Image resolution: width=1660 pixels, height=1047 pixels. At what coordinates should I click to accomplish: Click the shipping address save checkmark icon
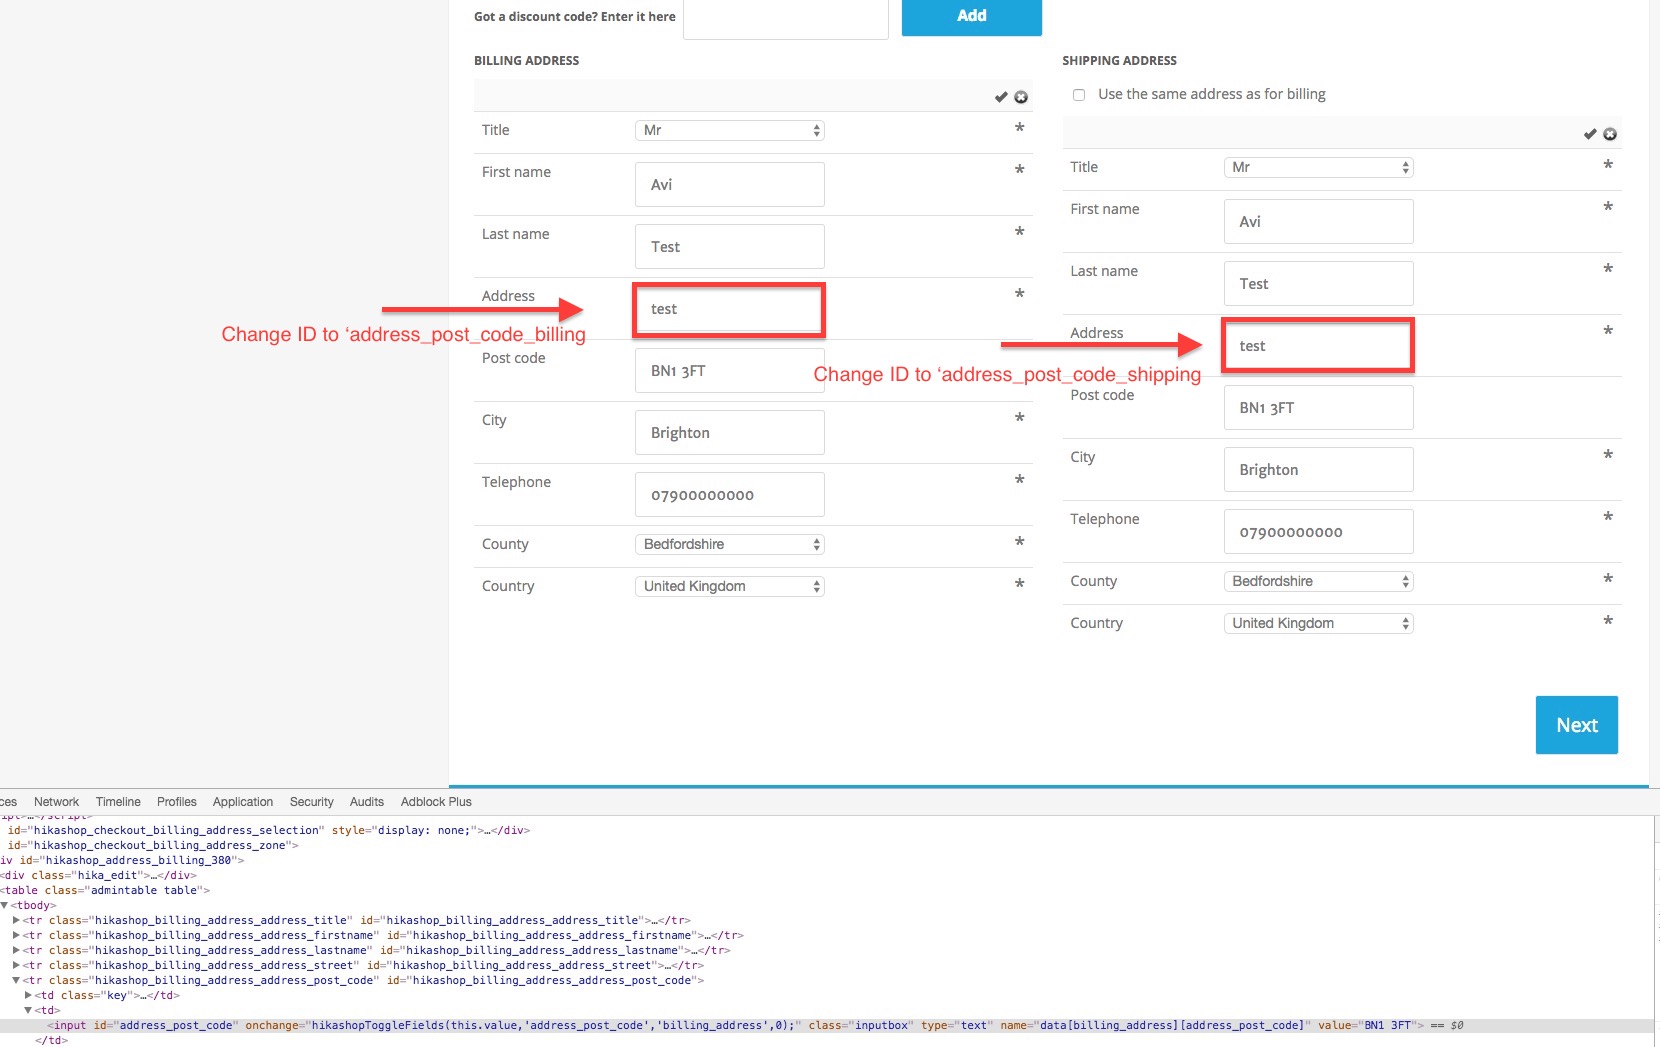(1590, 134)
